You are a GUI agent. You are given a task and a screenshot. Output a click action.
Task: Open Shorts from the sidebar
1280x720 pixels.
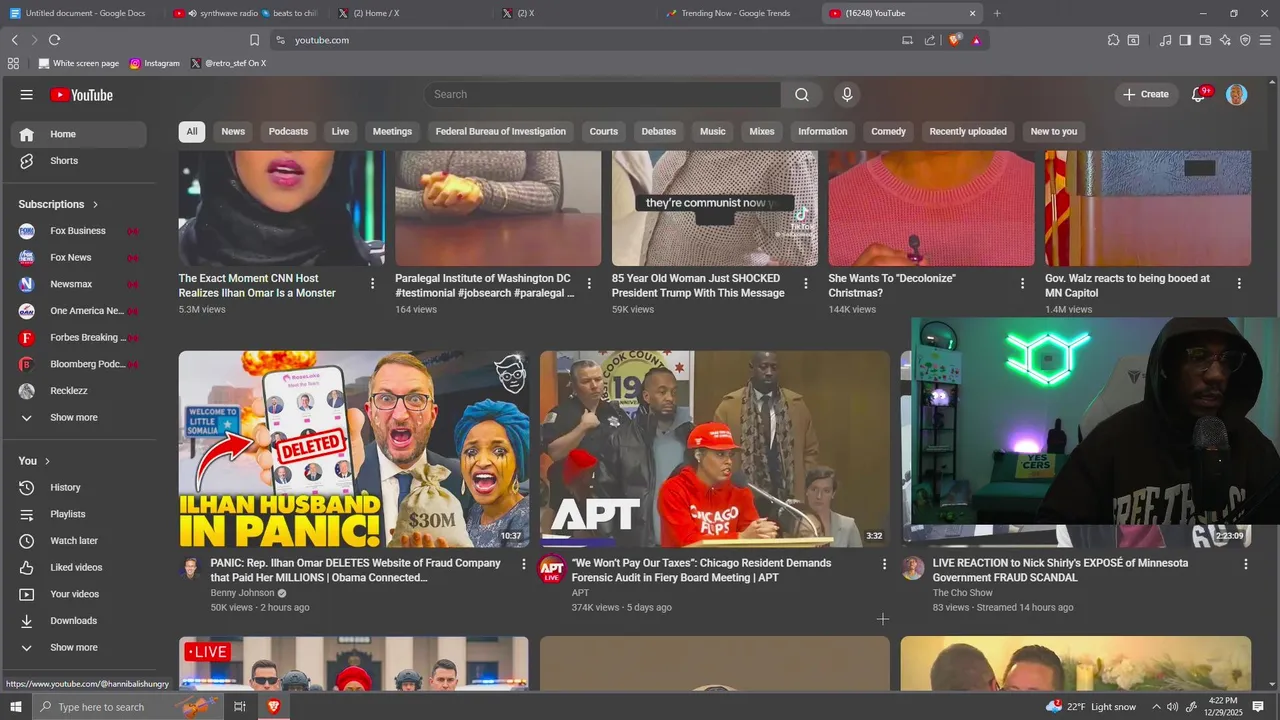click(78, 161)
